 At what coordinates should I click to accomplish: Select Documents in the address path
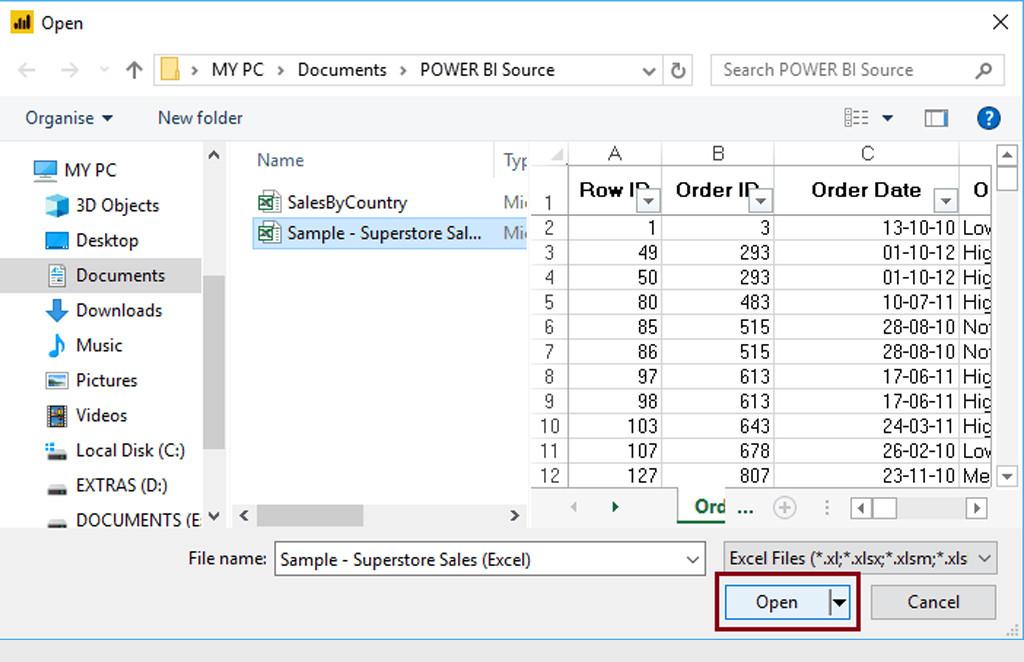(342, 70)
